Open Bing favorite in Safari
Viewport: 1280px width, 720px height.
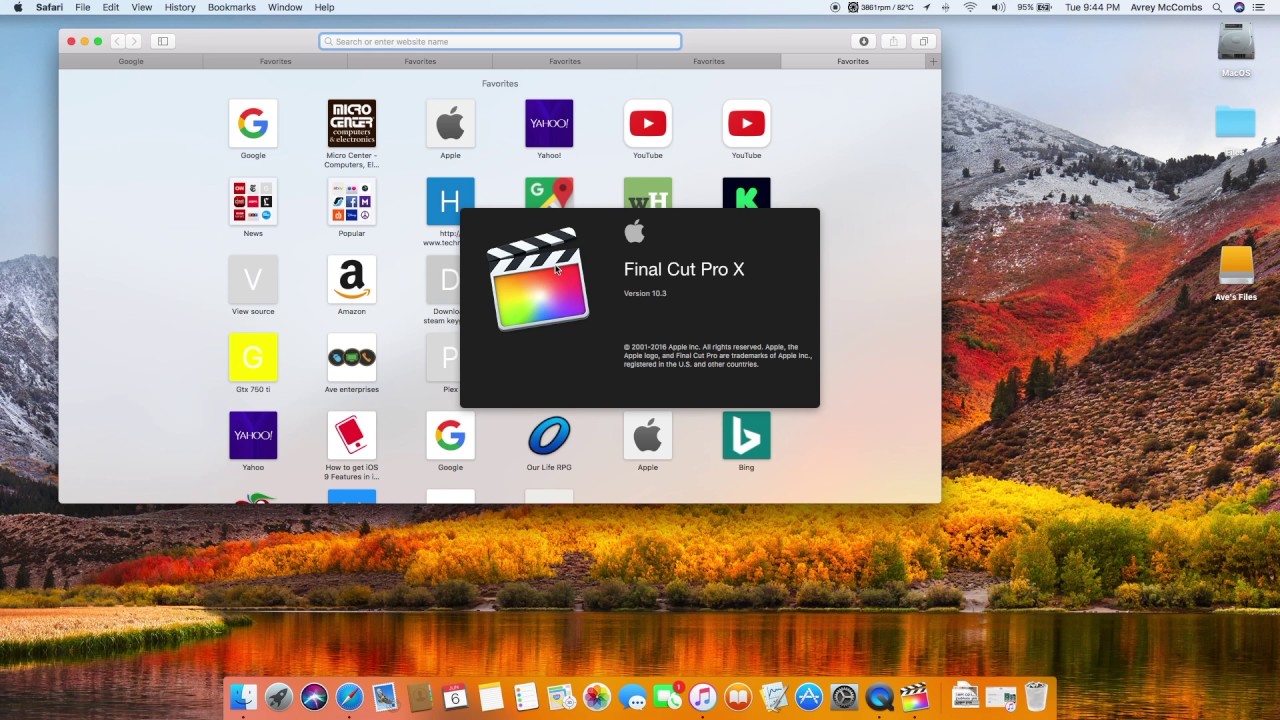point(746,436)
